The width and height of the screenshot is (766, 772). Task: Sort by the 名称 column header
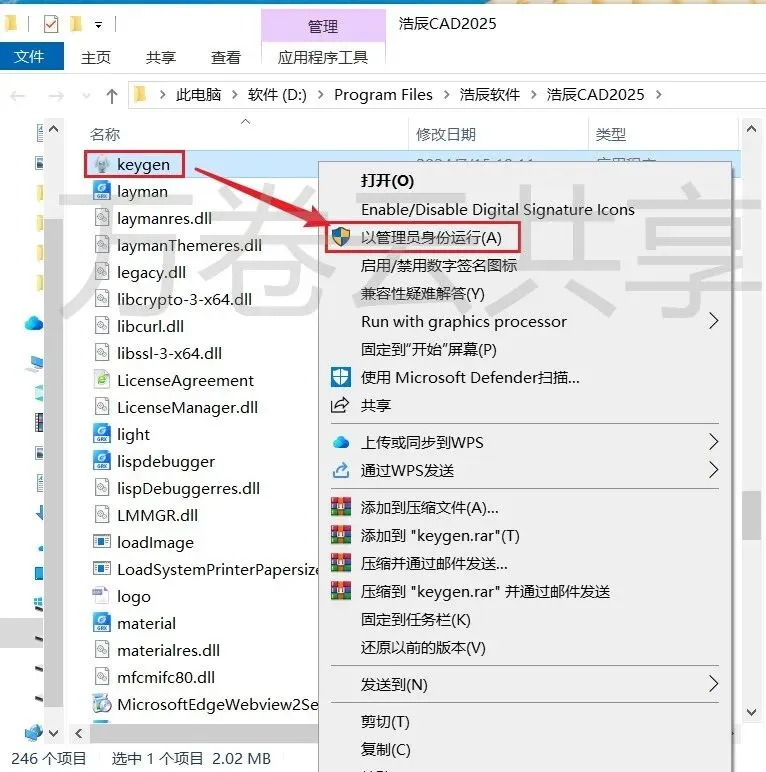105,134
